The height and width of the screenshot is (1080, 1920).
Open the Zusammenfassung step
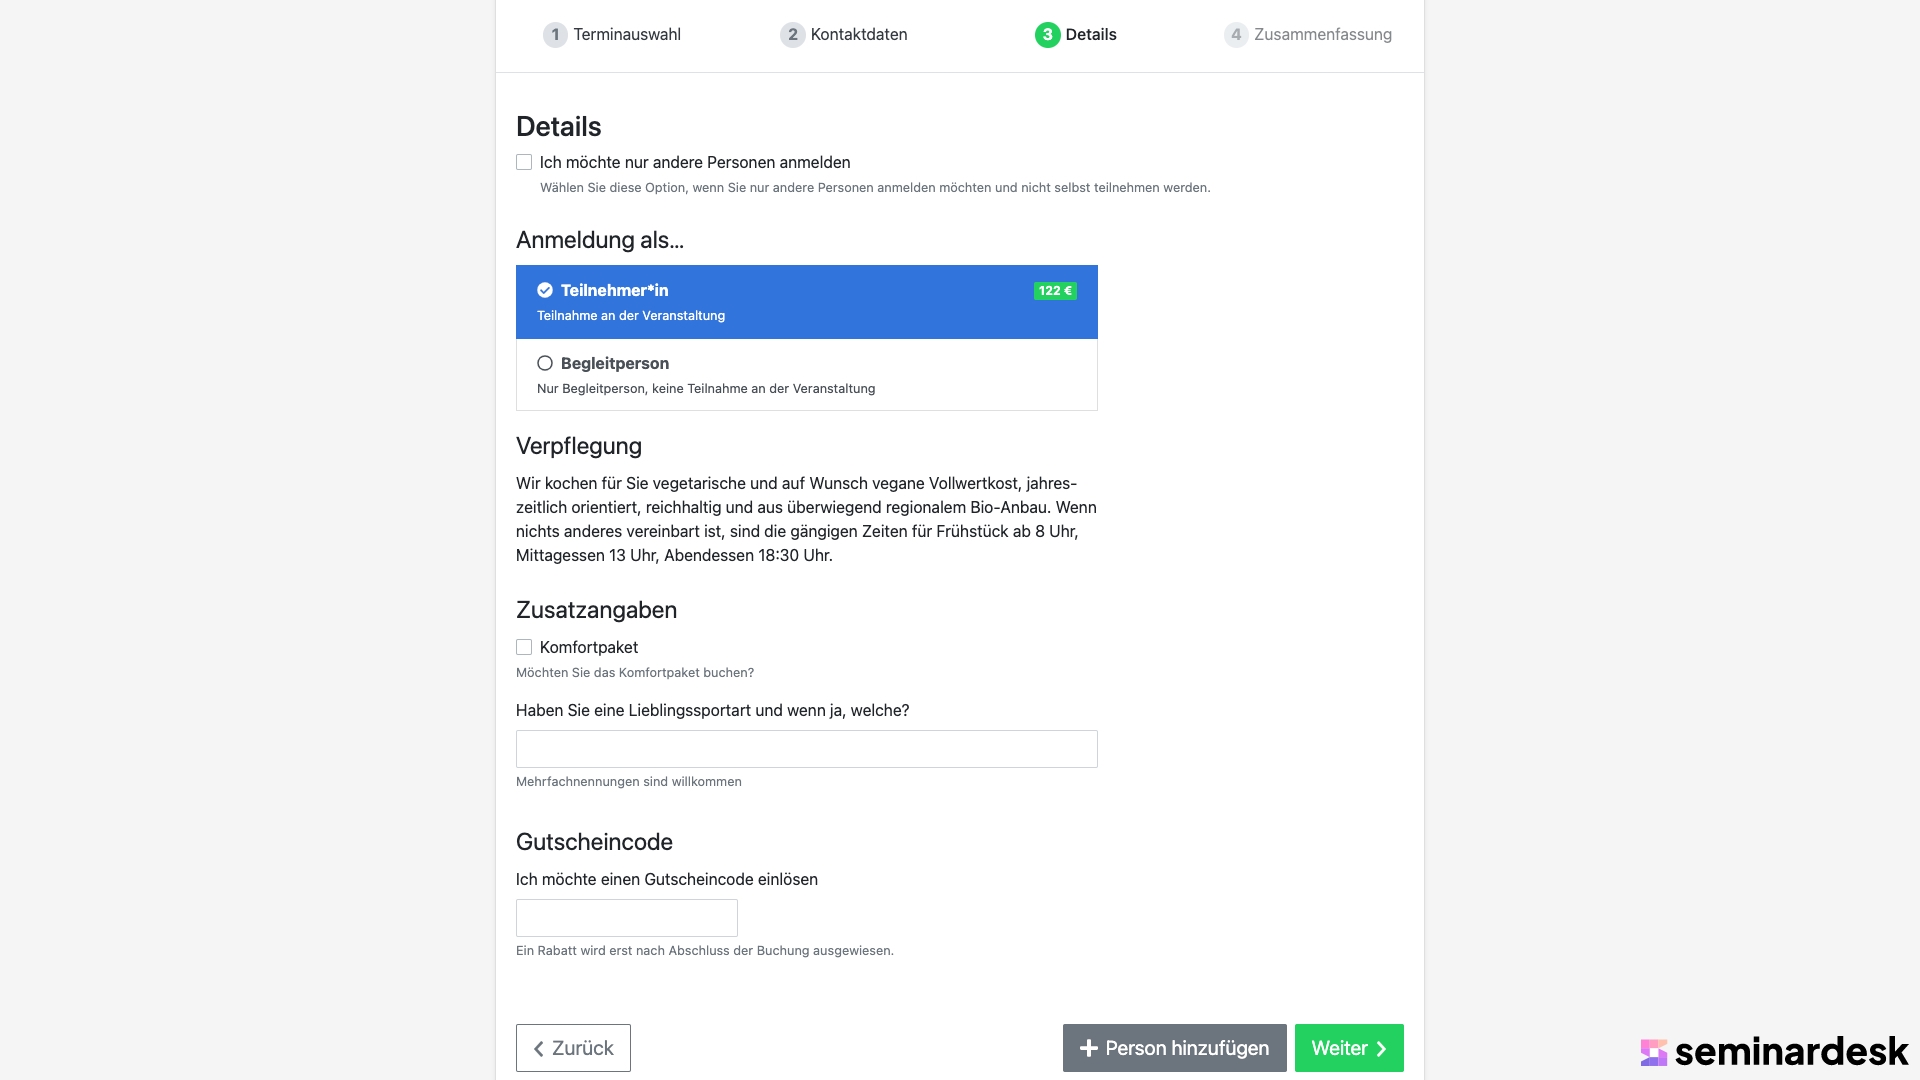coord(1322,35)
